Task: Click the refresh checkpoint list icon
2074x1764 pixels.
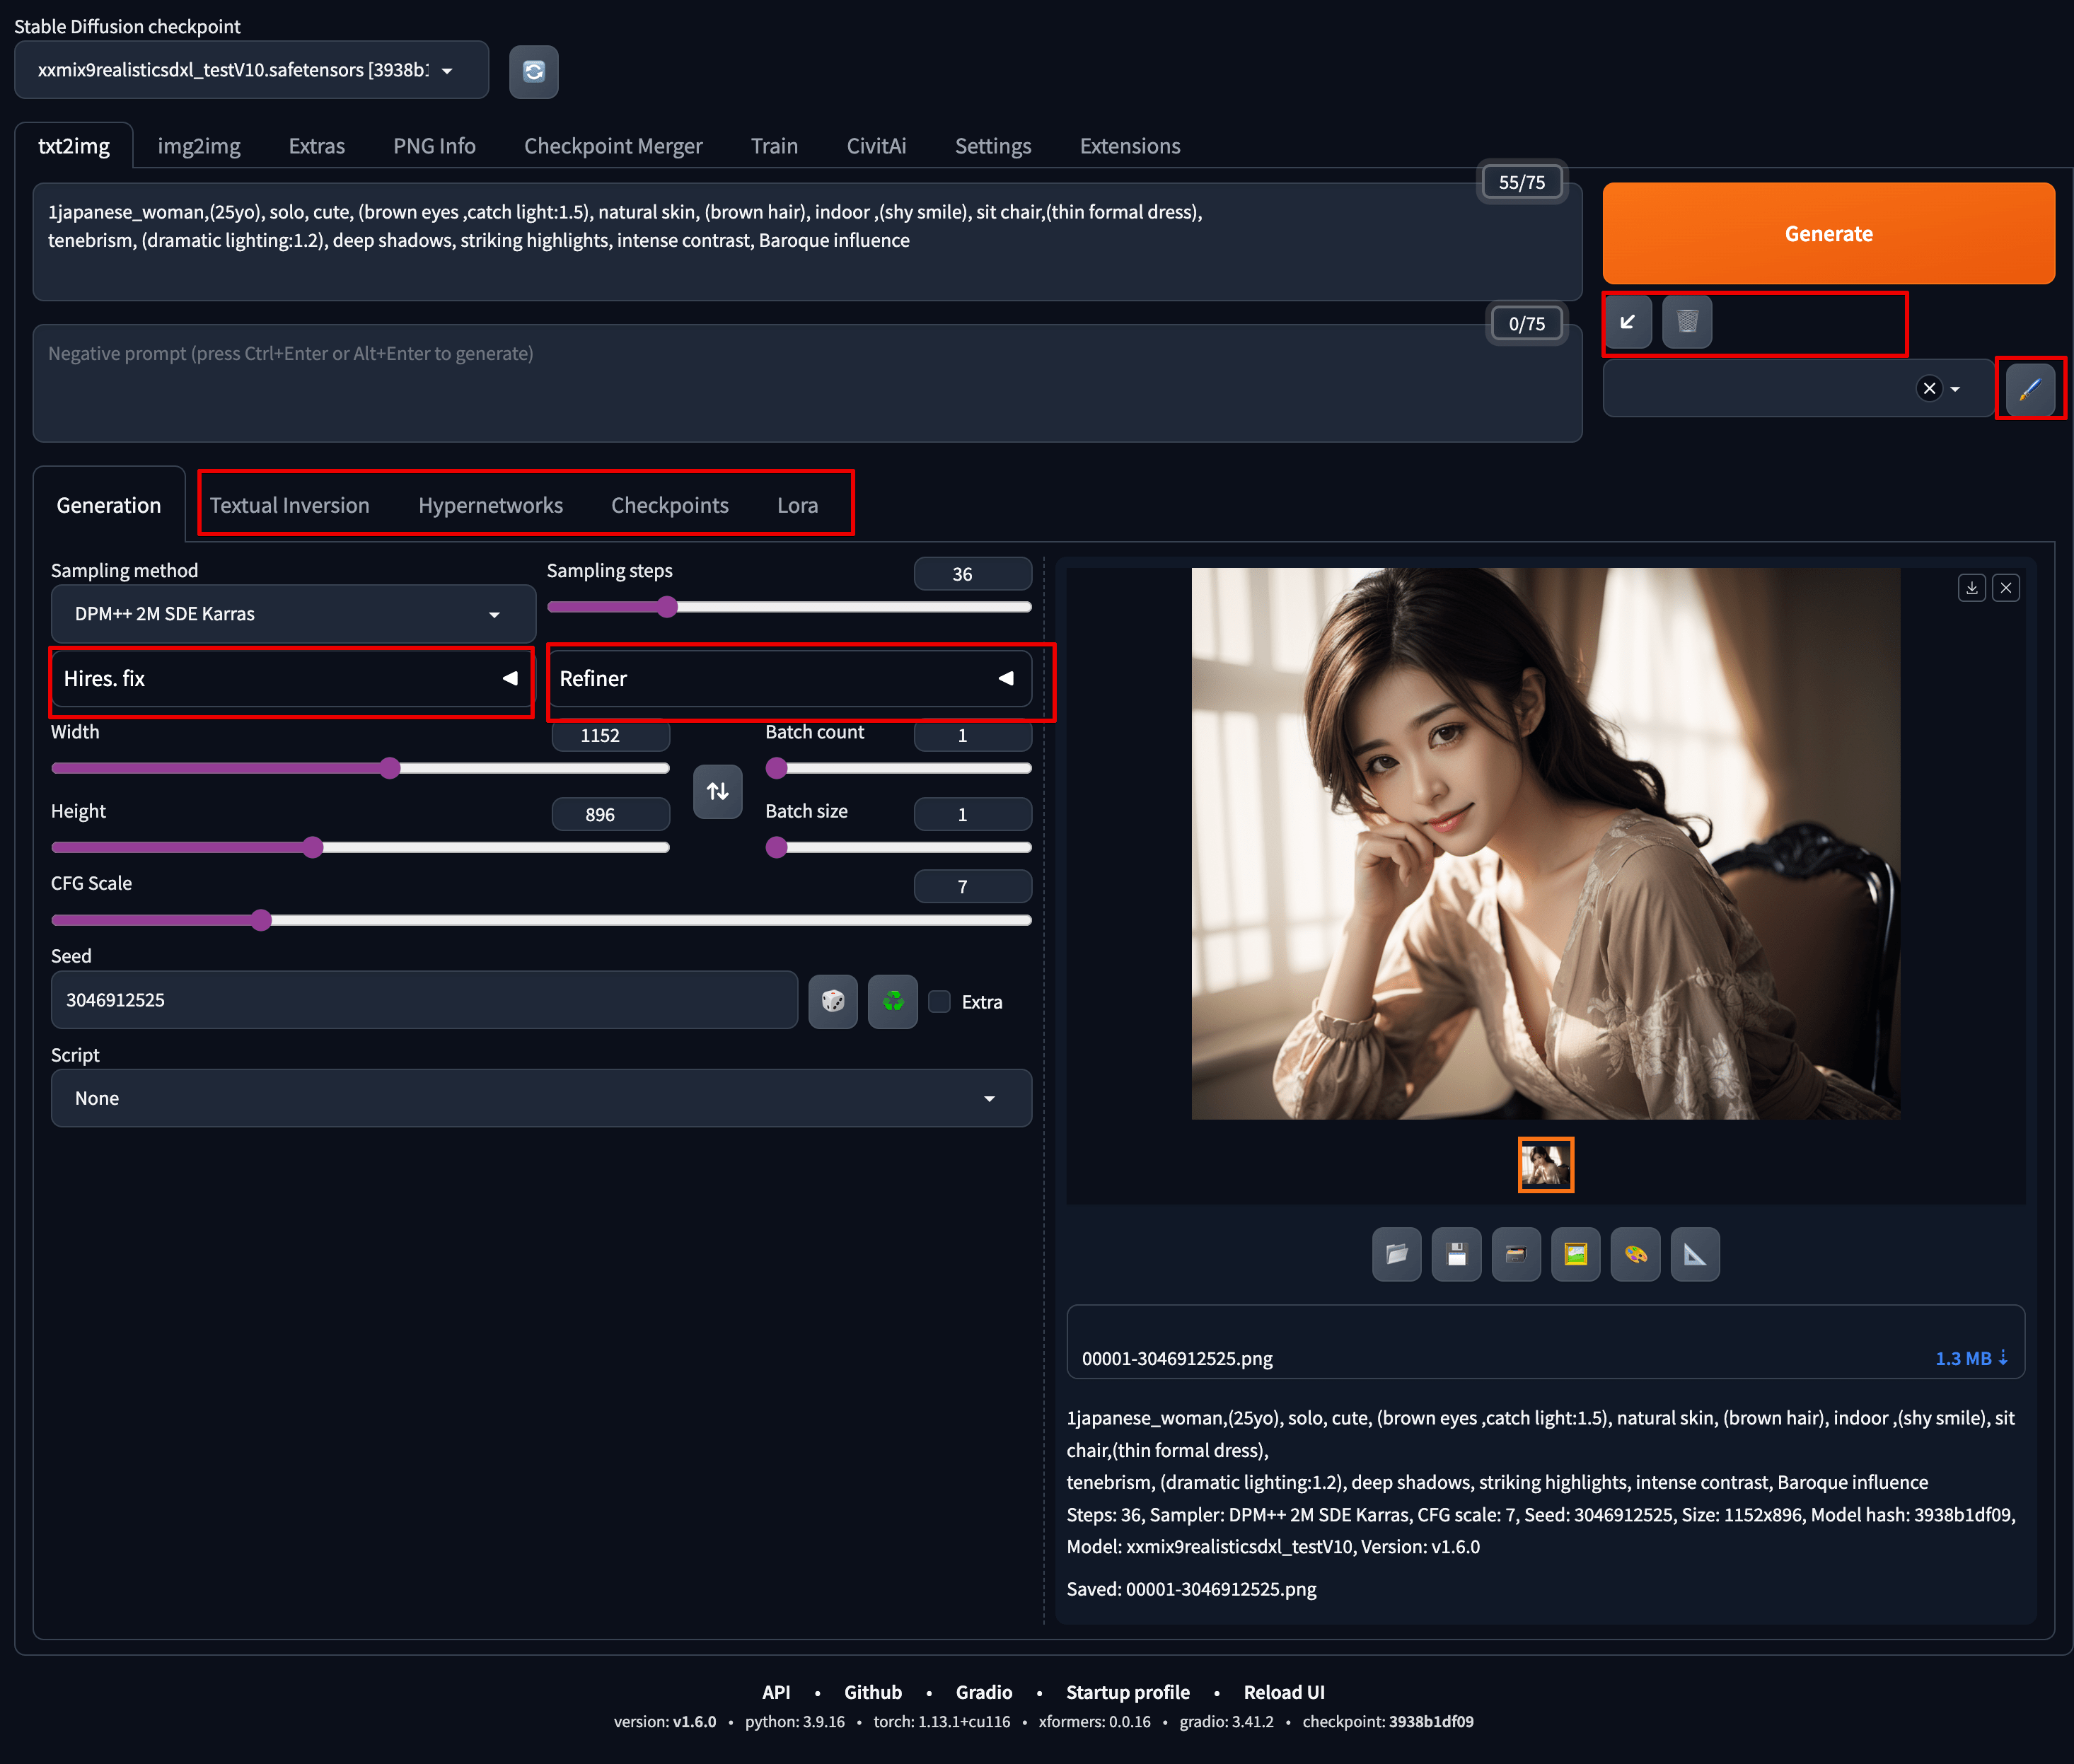Action: 533,72
